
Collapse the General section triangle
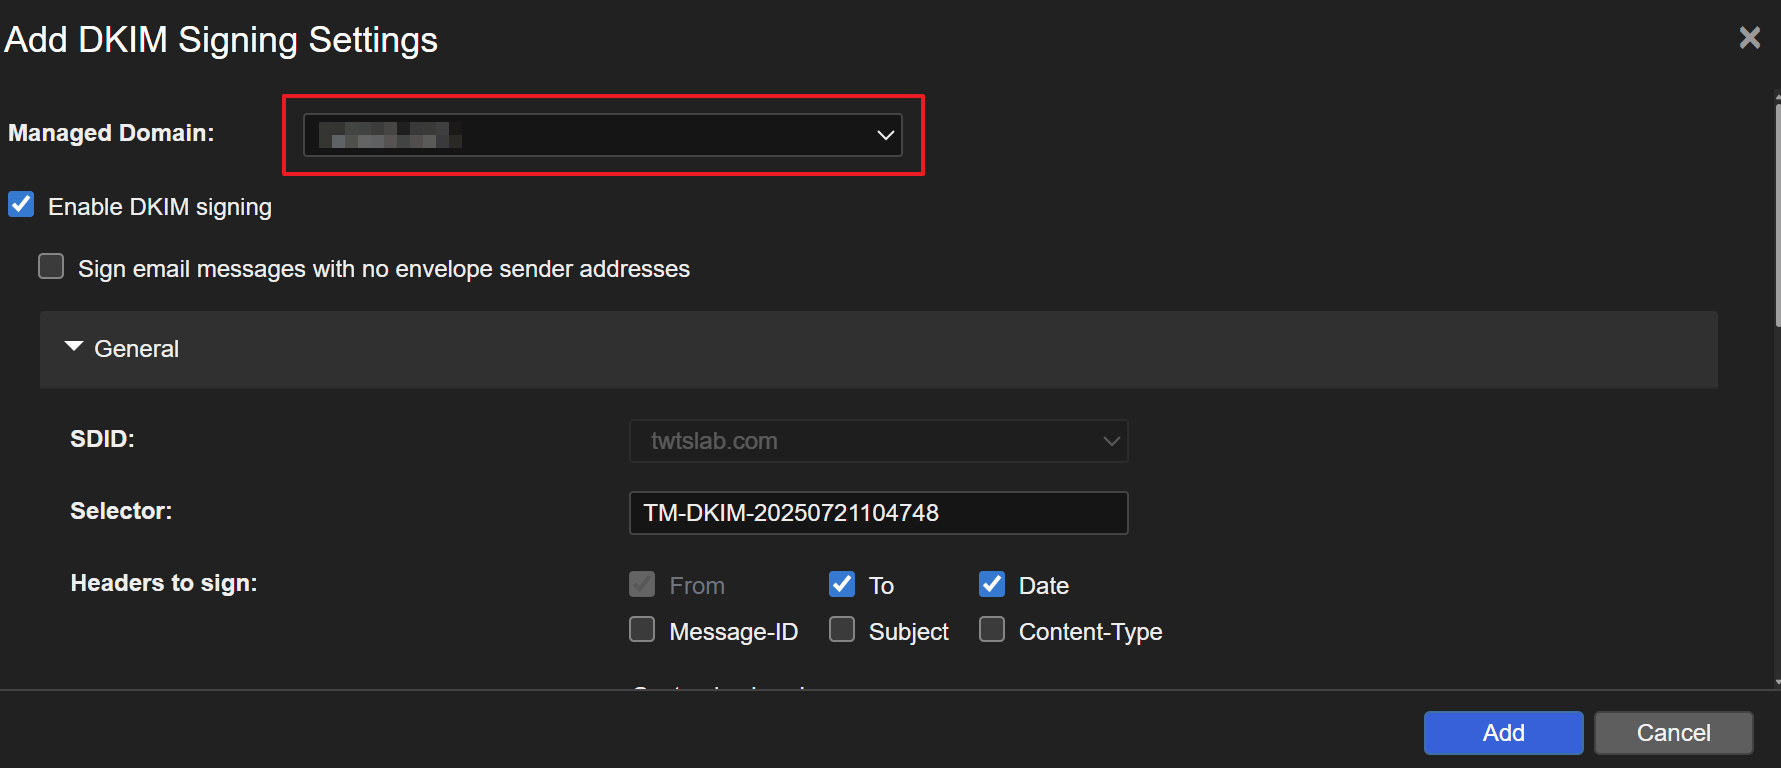tap(73, 347)
